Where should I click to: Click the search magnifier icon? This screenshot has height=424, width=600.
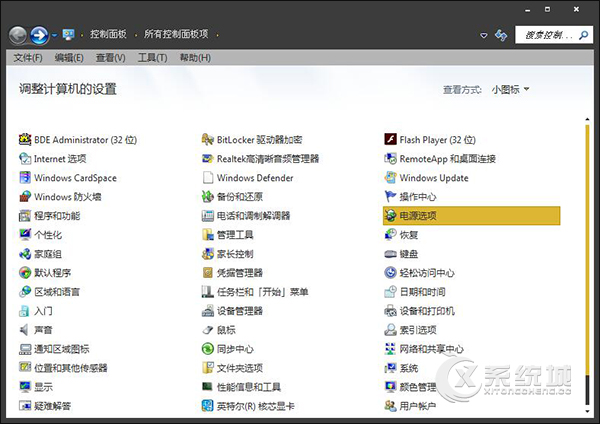tap(584, 35)
